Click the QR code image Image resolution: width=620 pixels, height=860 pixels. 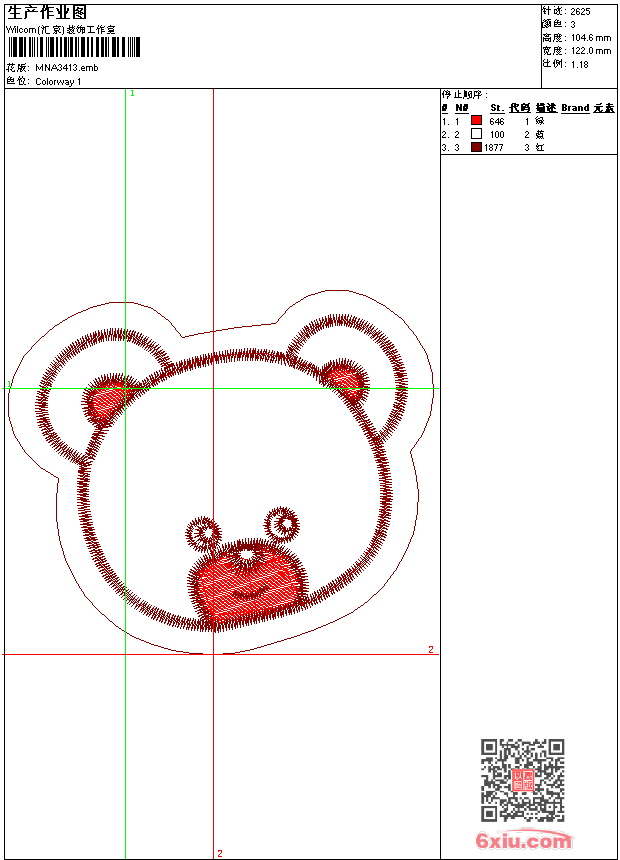point(522,780)
